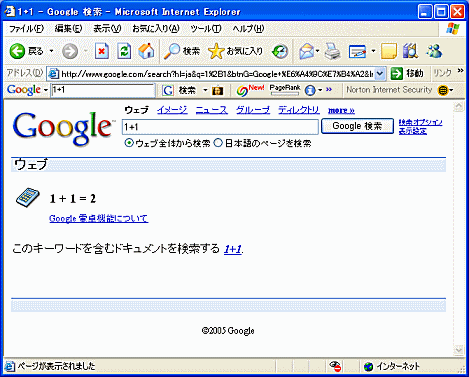The image size is (469, 377).
Task: Click the yellow note Discuss icon
Action: (389, 51)
